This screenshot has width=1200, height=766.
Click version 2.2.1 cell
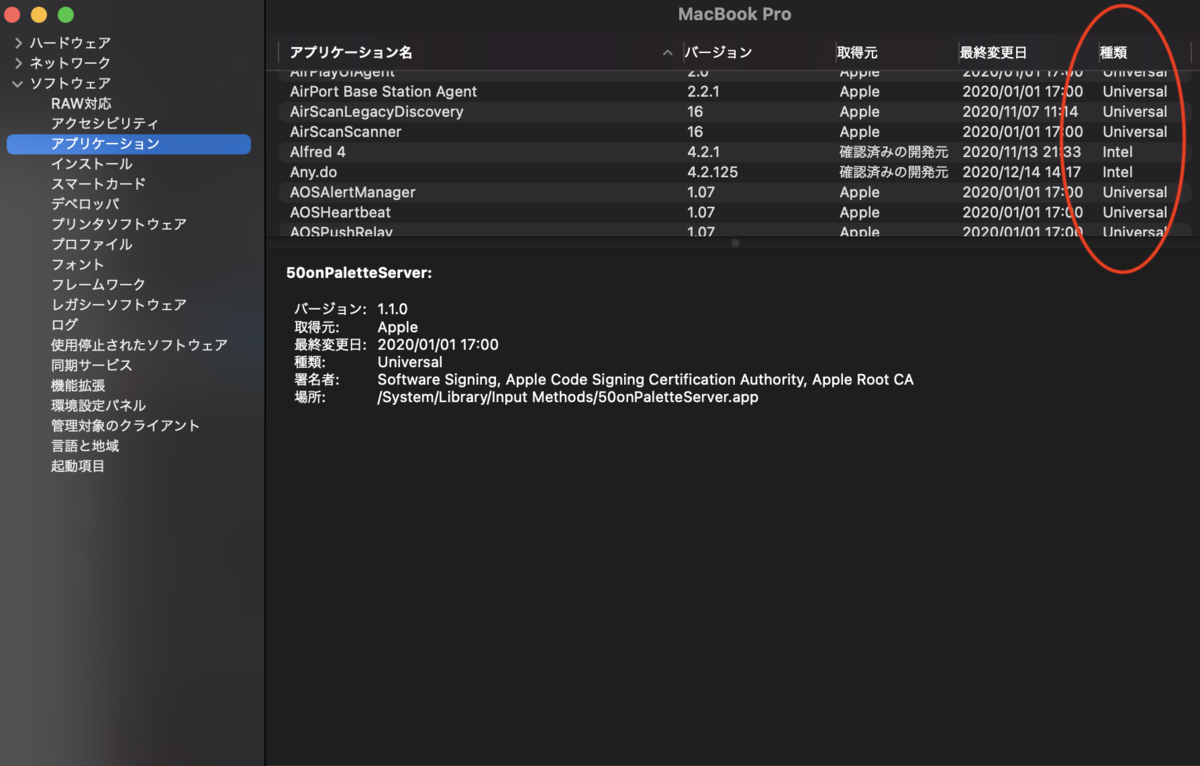pos(704,92)
